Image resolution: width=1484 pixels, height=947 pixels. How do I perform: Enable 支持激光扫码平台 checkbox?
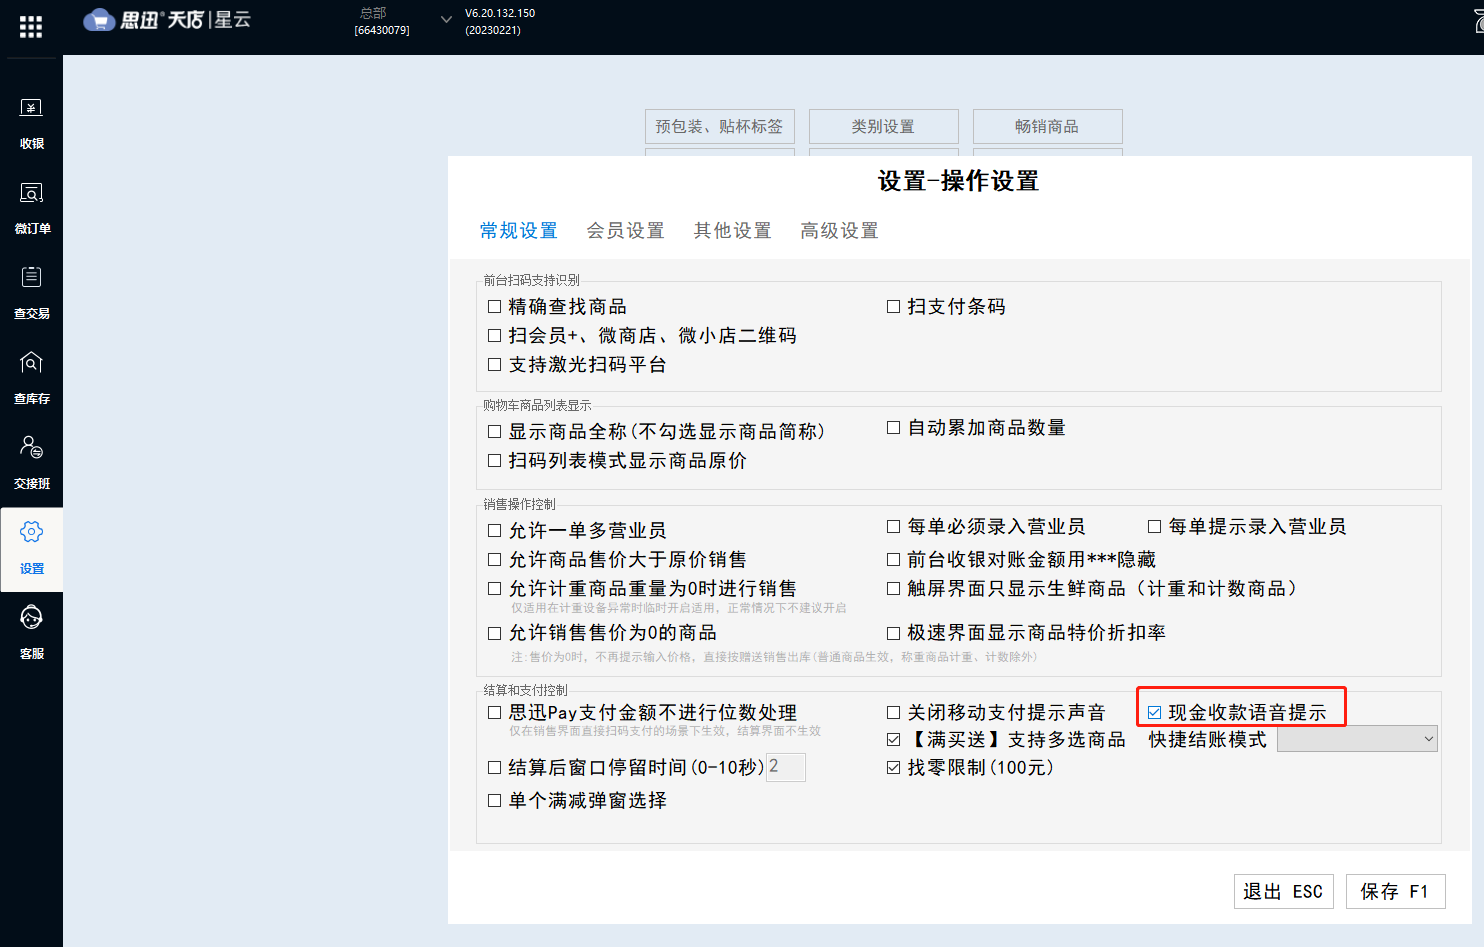point(494,365)
